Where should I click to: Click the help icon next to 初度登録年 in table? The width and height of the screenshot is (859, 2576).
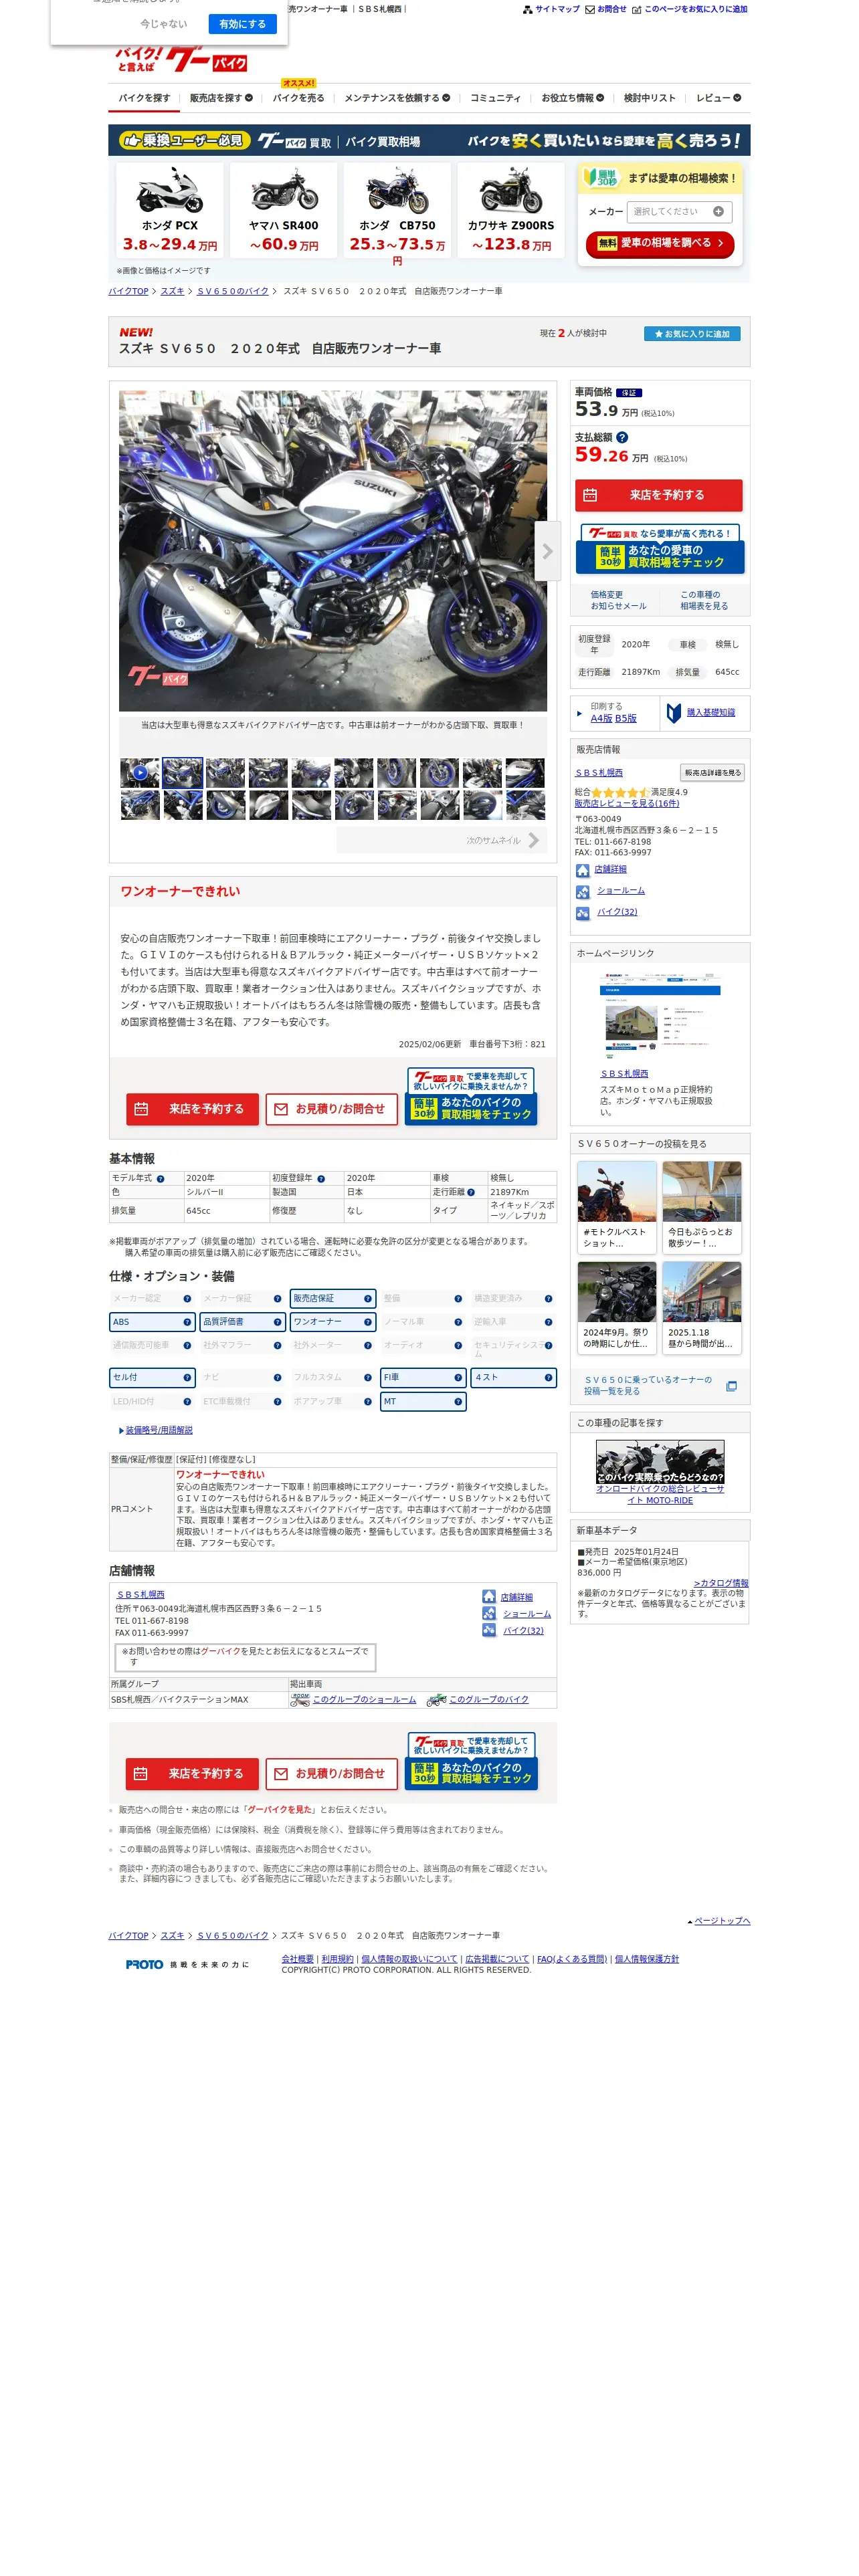coord(321,1179)
